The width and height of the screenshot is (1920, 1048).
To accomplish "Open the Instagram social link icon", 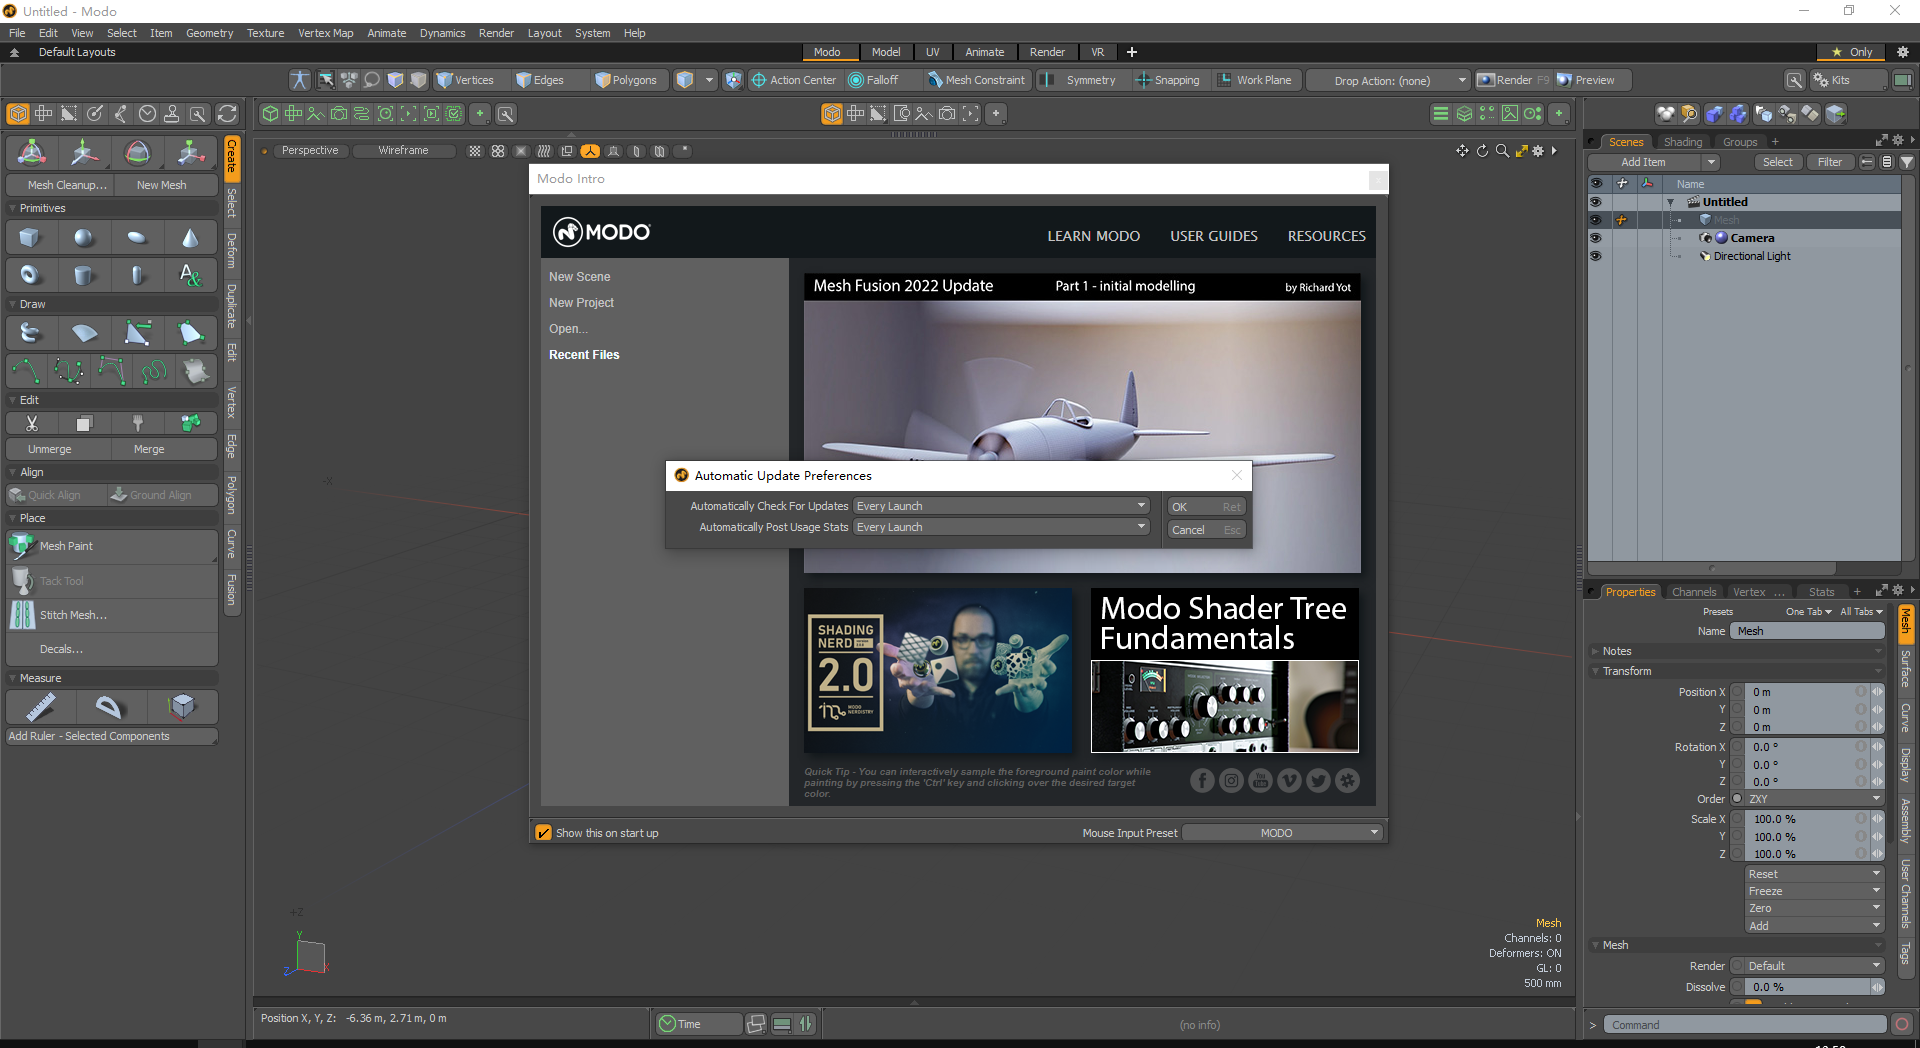I will pos(1231,781).
